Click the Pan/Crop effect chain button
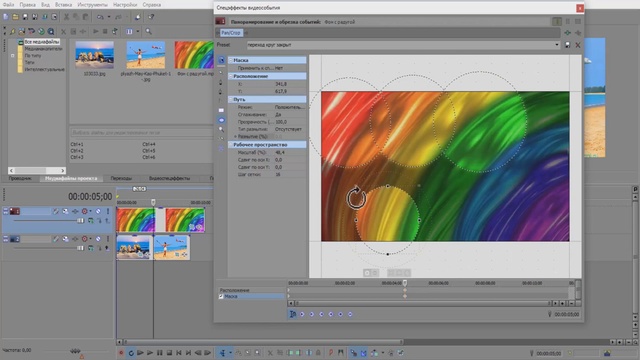The width and height of the screenshot is (640, 360). 231,33
